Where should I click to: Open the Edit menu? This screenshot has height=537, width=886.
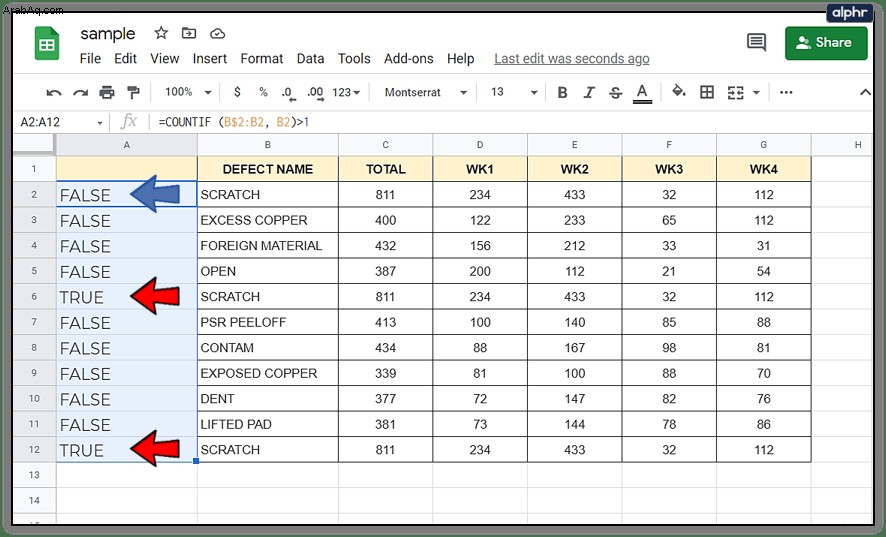click(x=125, y=59)
